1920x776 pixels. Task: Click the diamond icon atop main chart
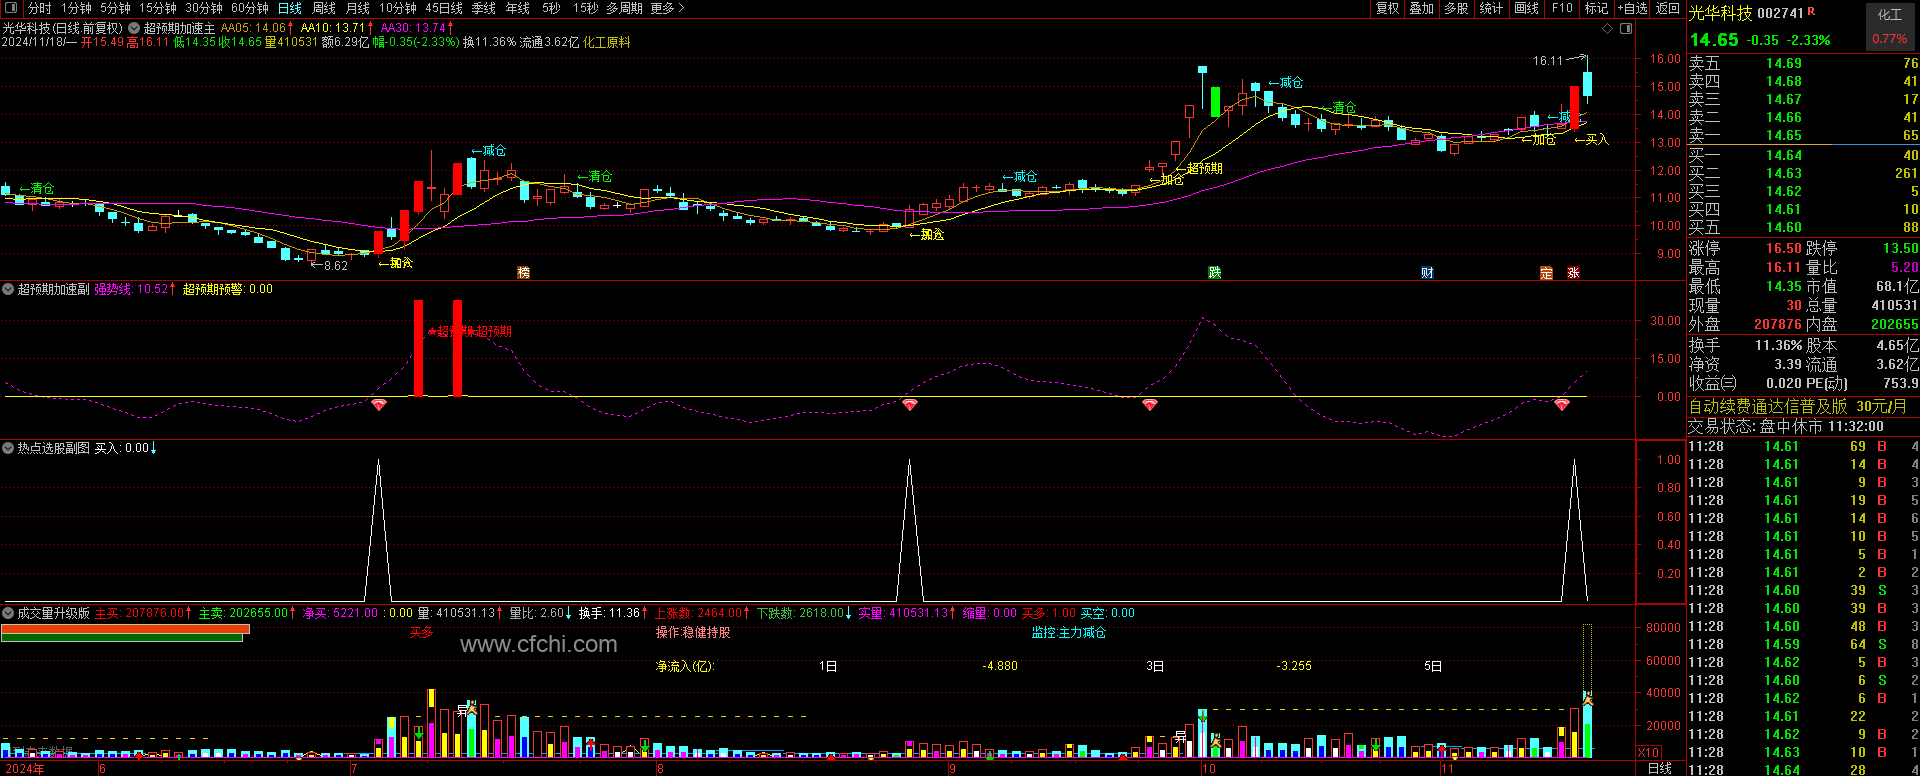tap(1608, 29)
